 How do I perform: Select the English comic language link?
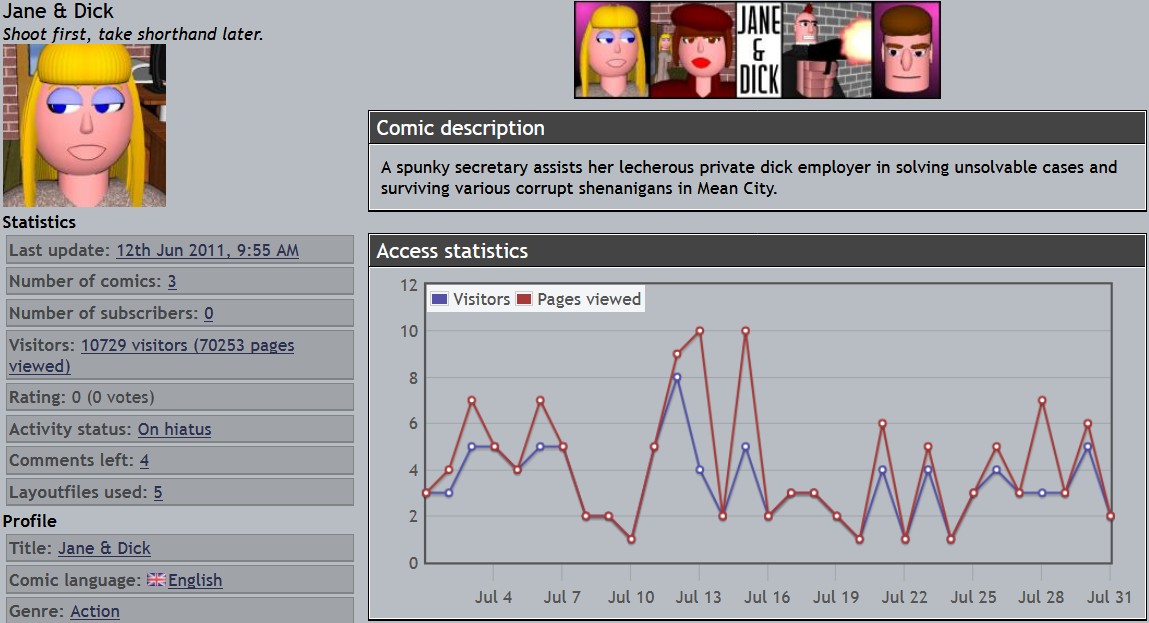point(195,581)
